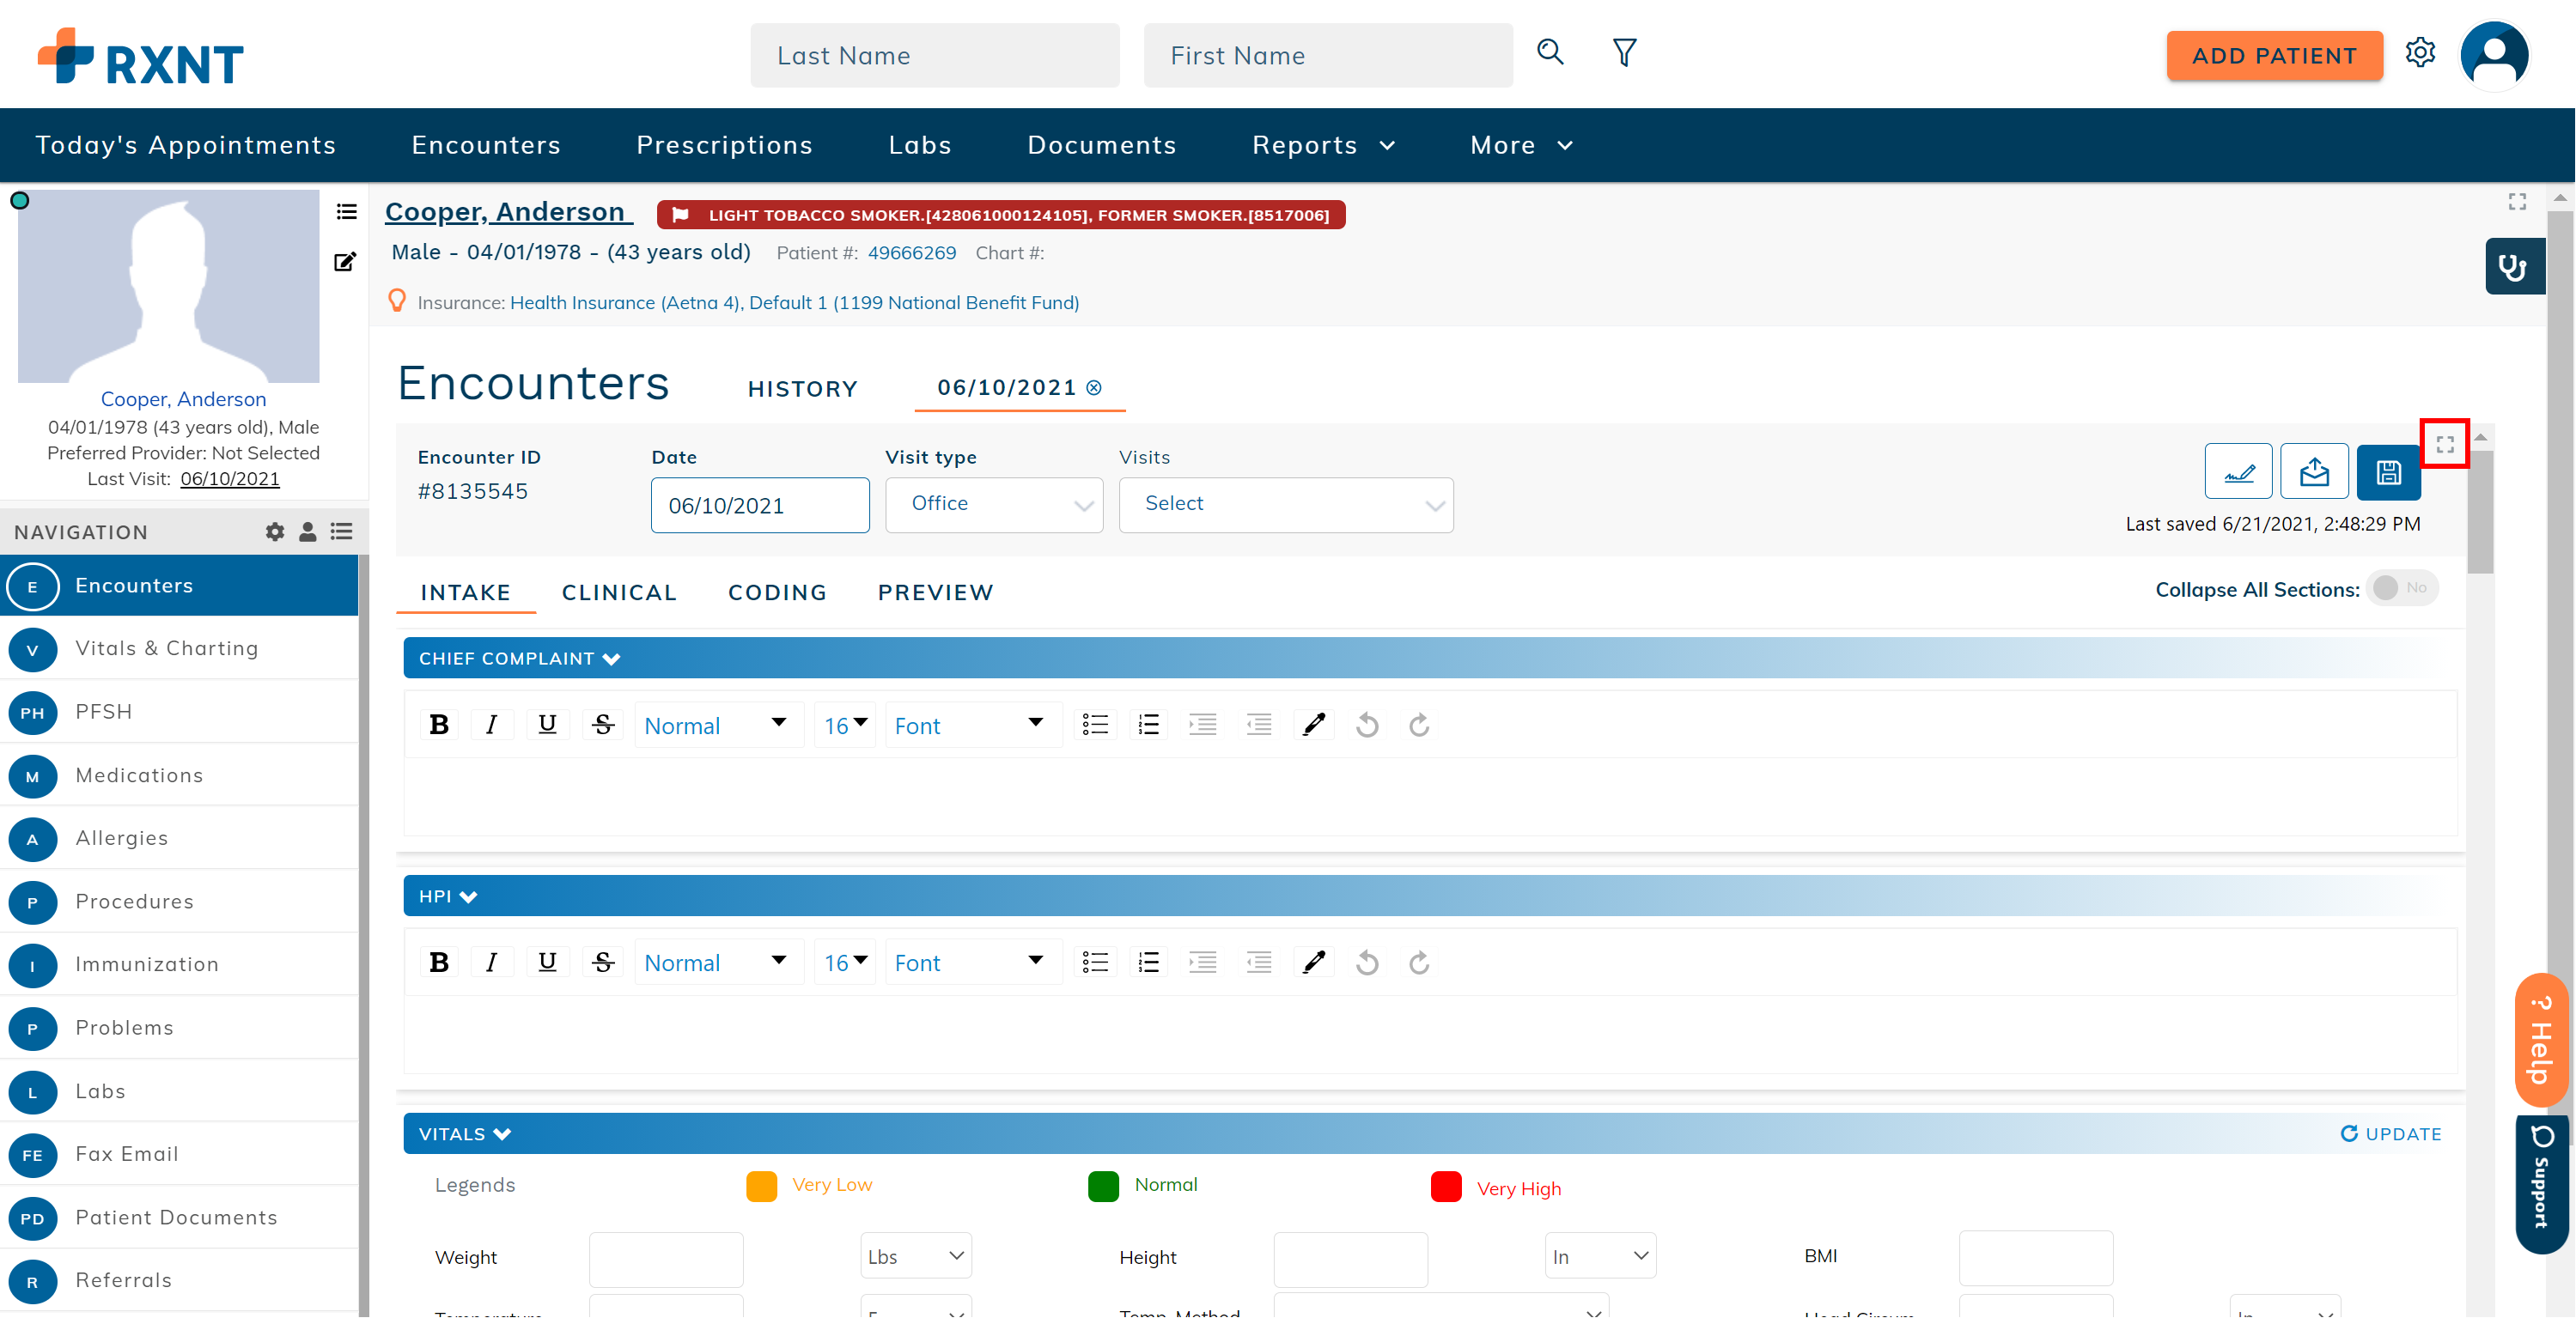Viewport: 2576px width, 1318px height.
Task: Open patient number 49666269 link
Action: click(x=911, y=253)
